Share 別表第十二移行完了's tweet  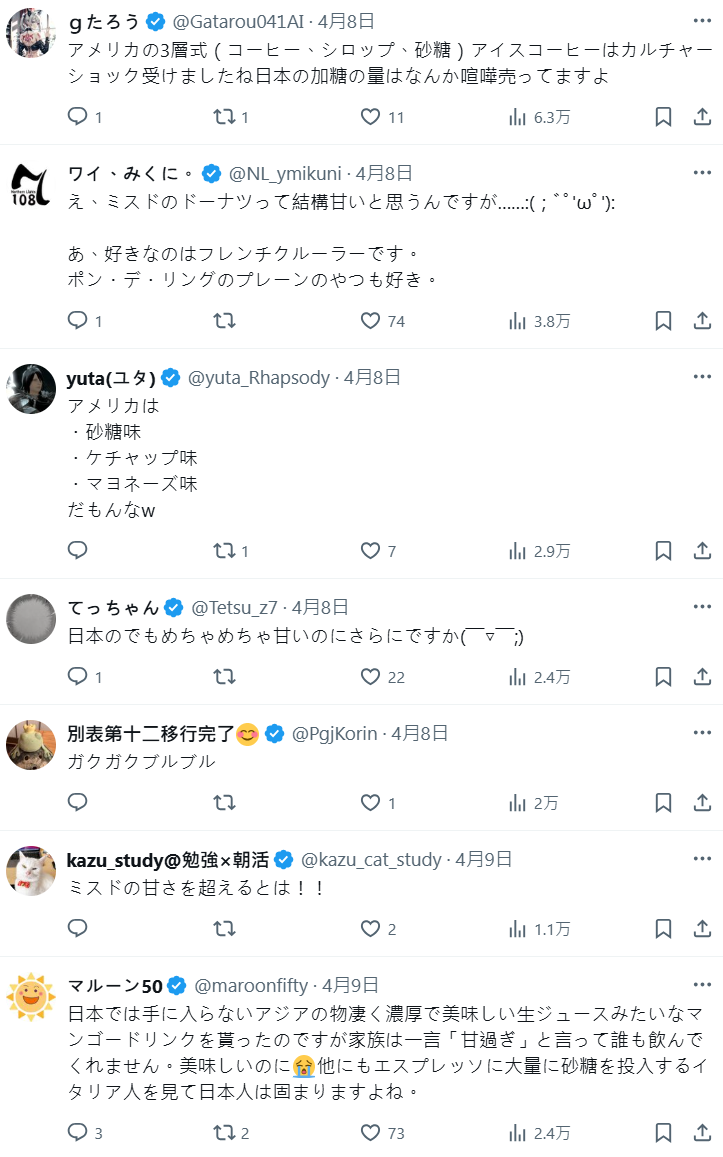click(x=702, y=803)
